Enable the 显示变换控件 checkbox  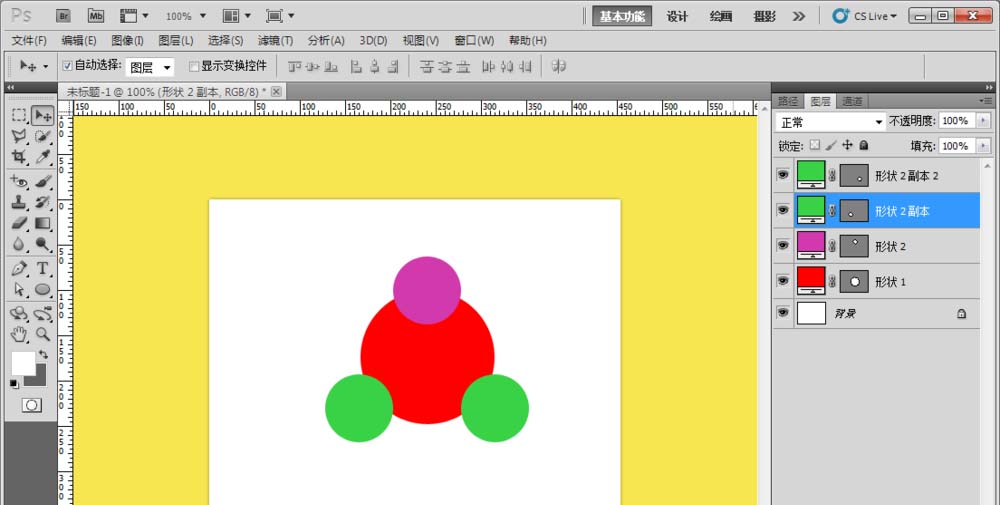[x=194, y=66]
